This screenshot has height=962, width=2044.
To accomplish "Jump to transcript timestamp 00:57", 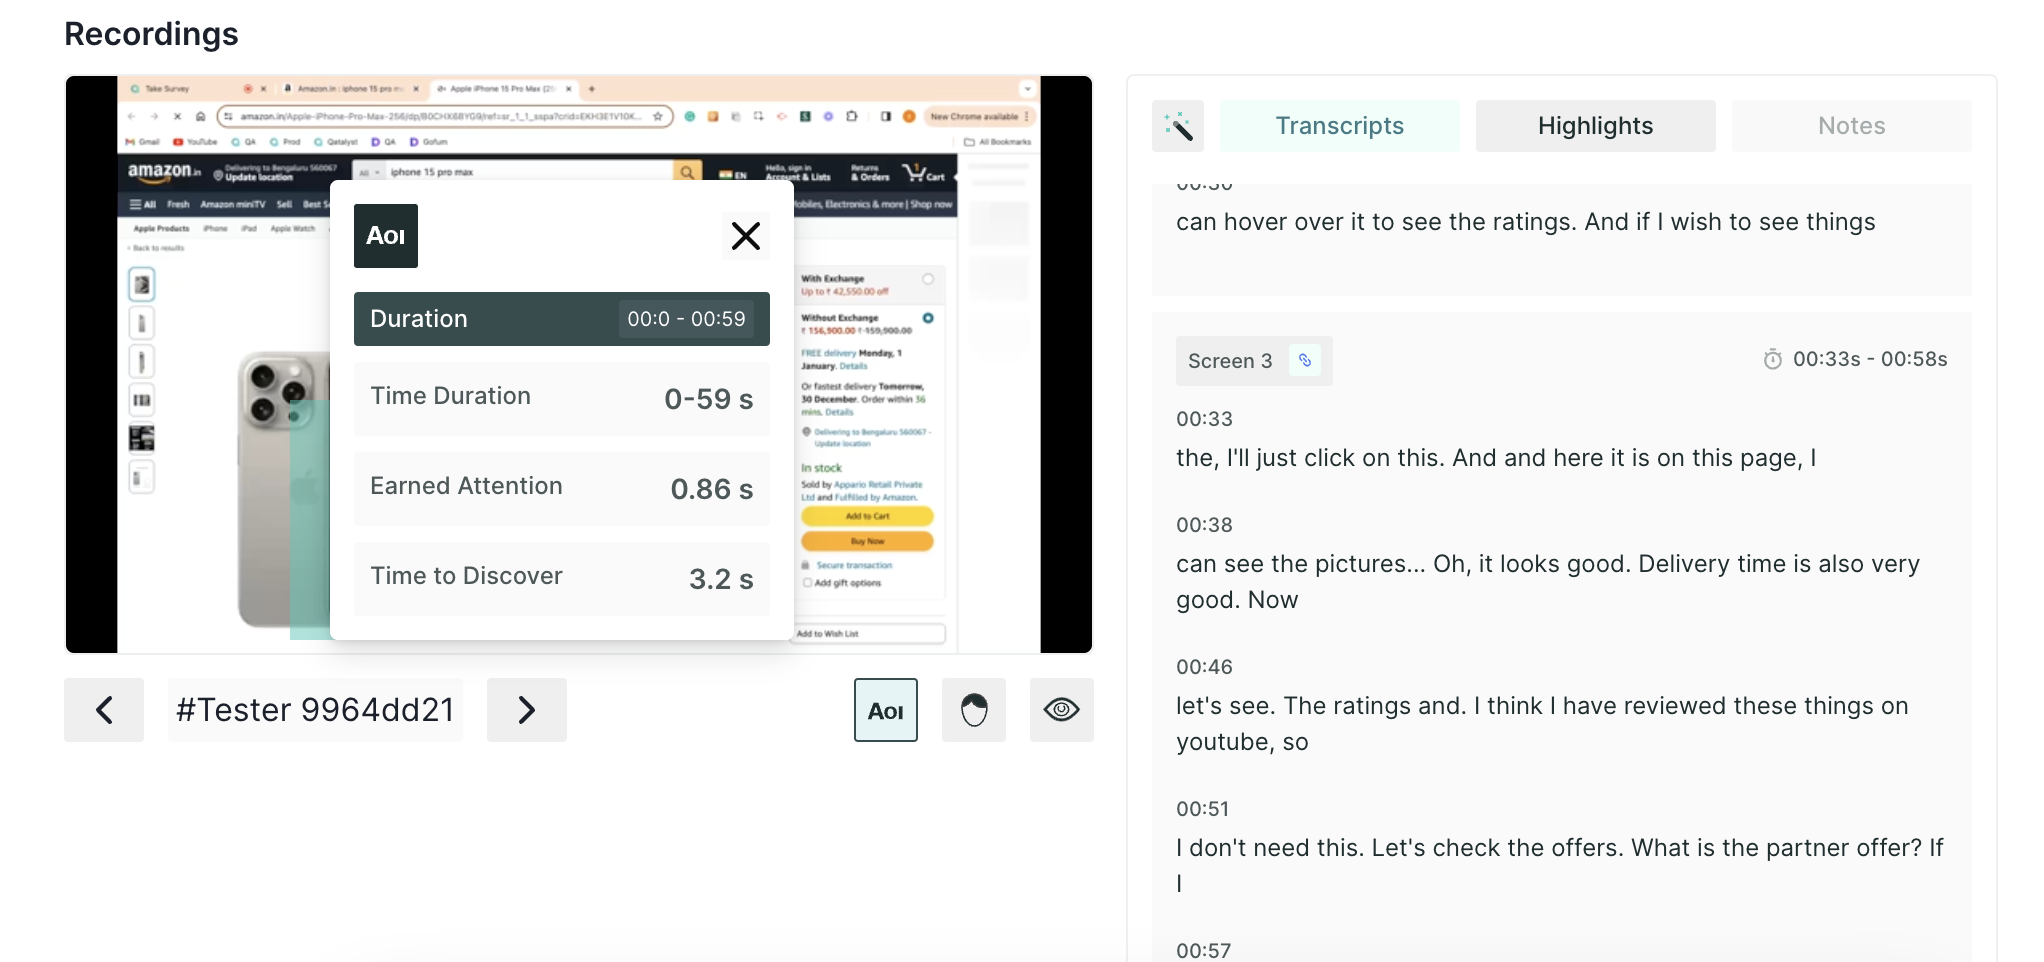I will click(1203, 951).
